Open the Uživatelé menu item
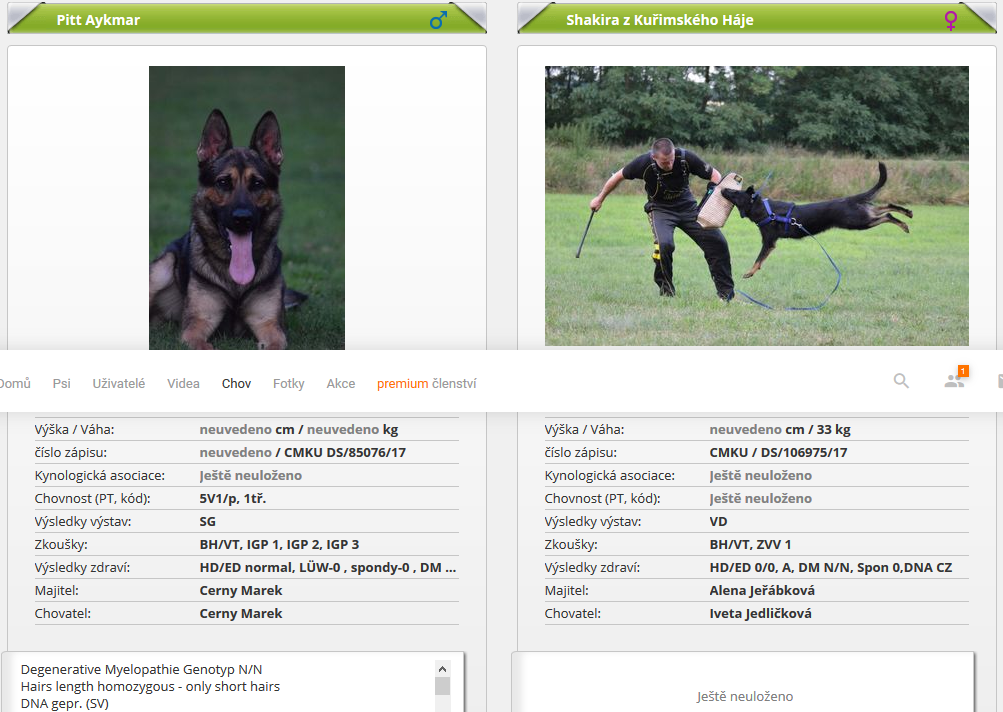The height and width of the screenshot is (712, 1003). click(x=118, y=383)
